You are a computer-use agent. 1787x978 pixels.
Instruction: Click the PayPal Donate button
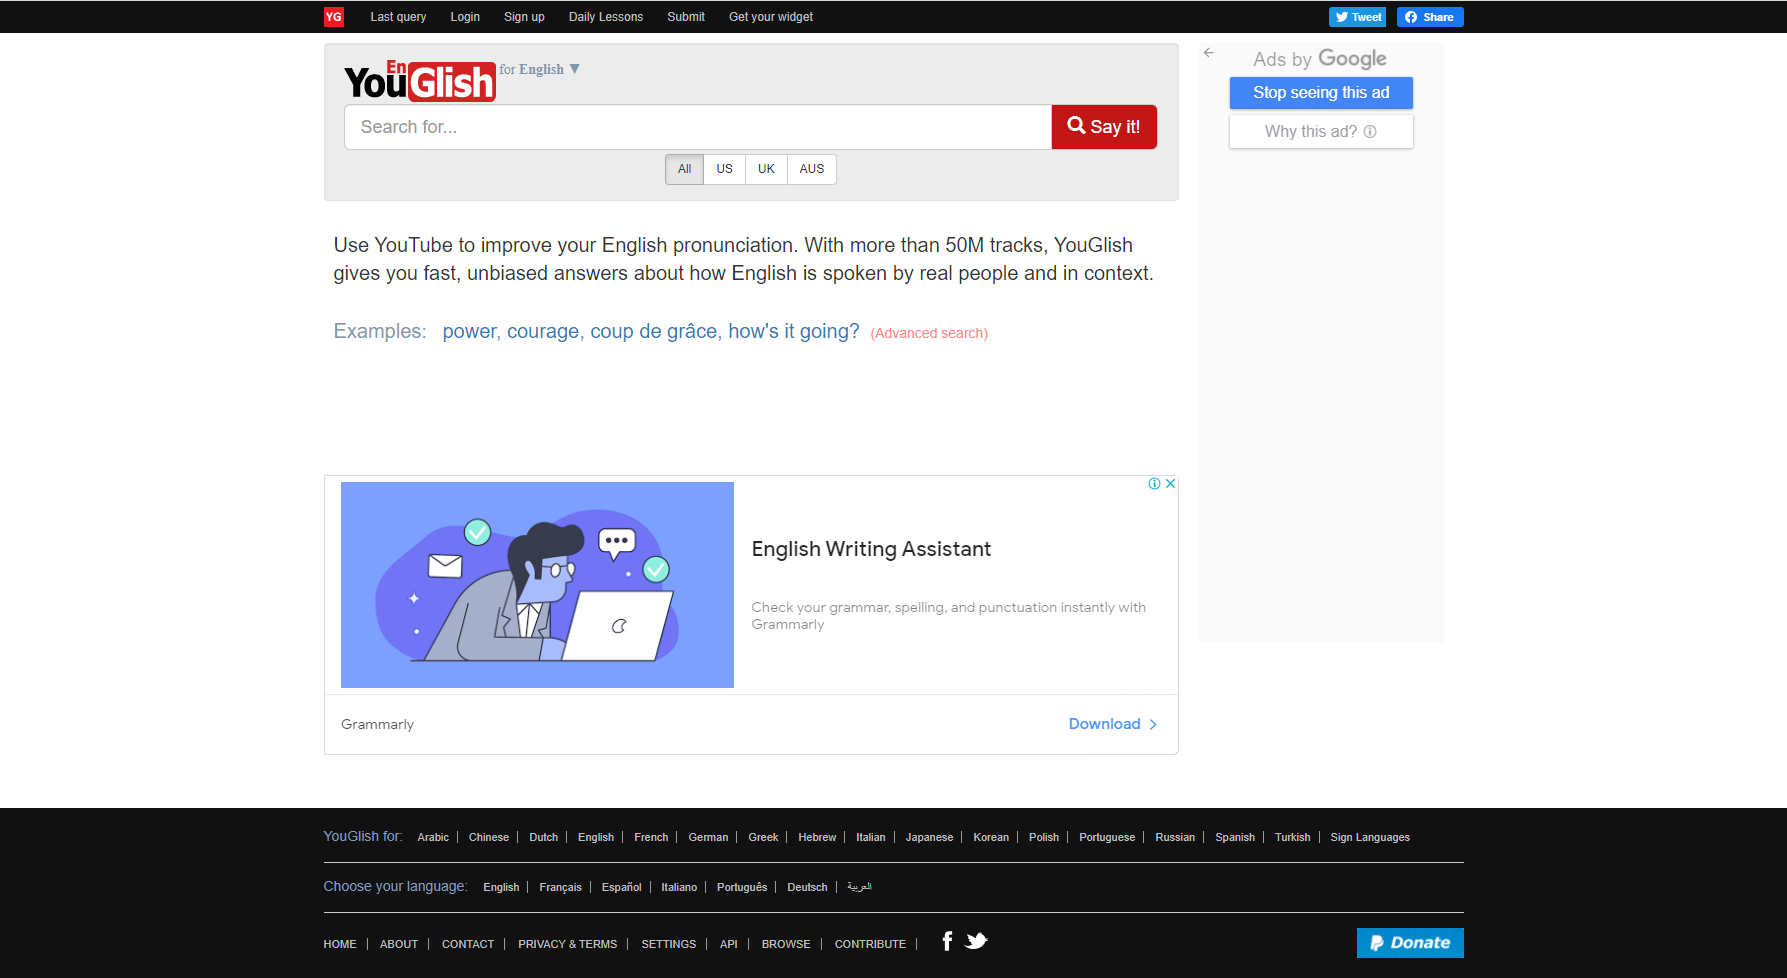point(1410,943)
